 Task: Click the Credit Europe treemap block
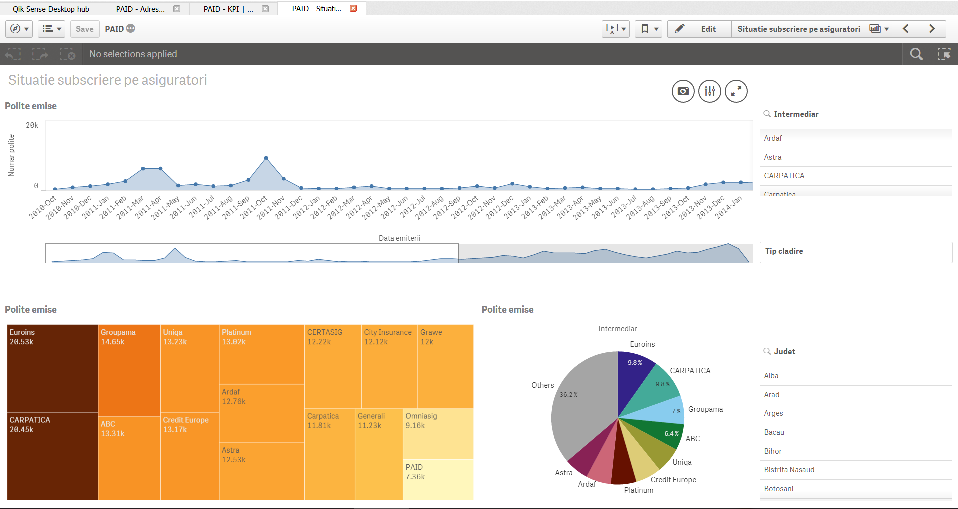tap(189, 456)
